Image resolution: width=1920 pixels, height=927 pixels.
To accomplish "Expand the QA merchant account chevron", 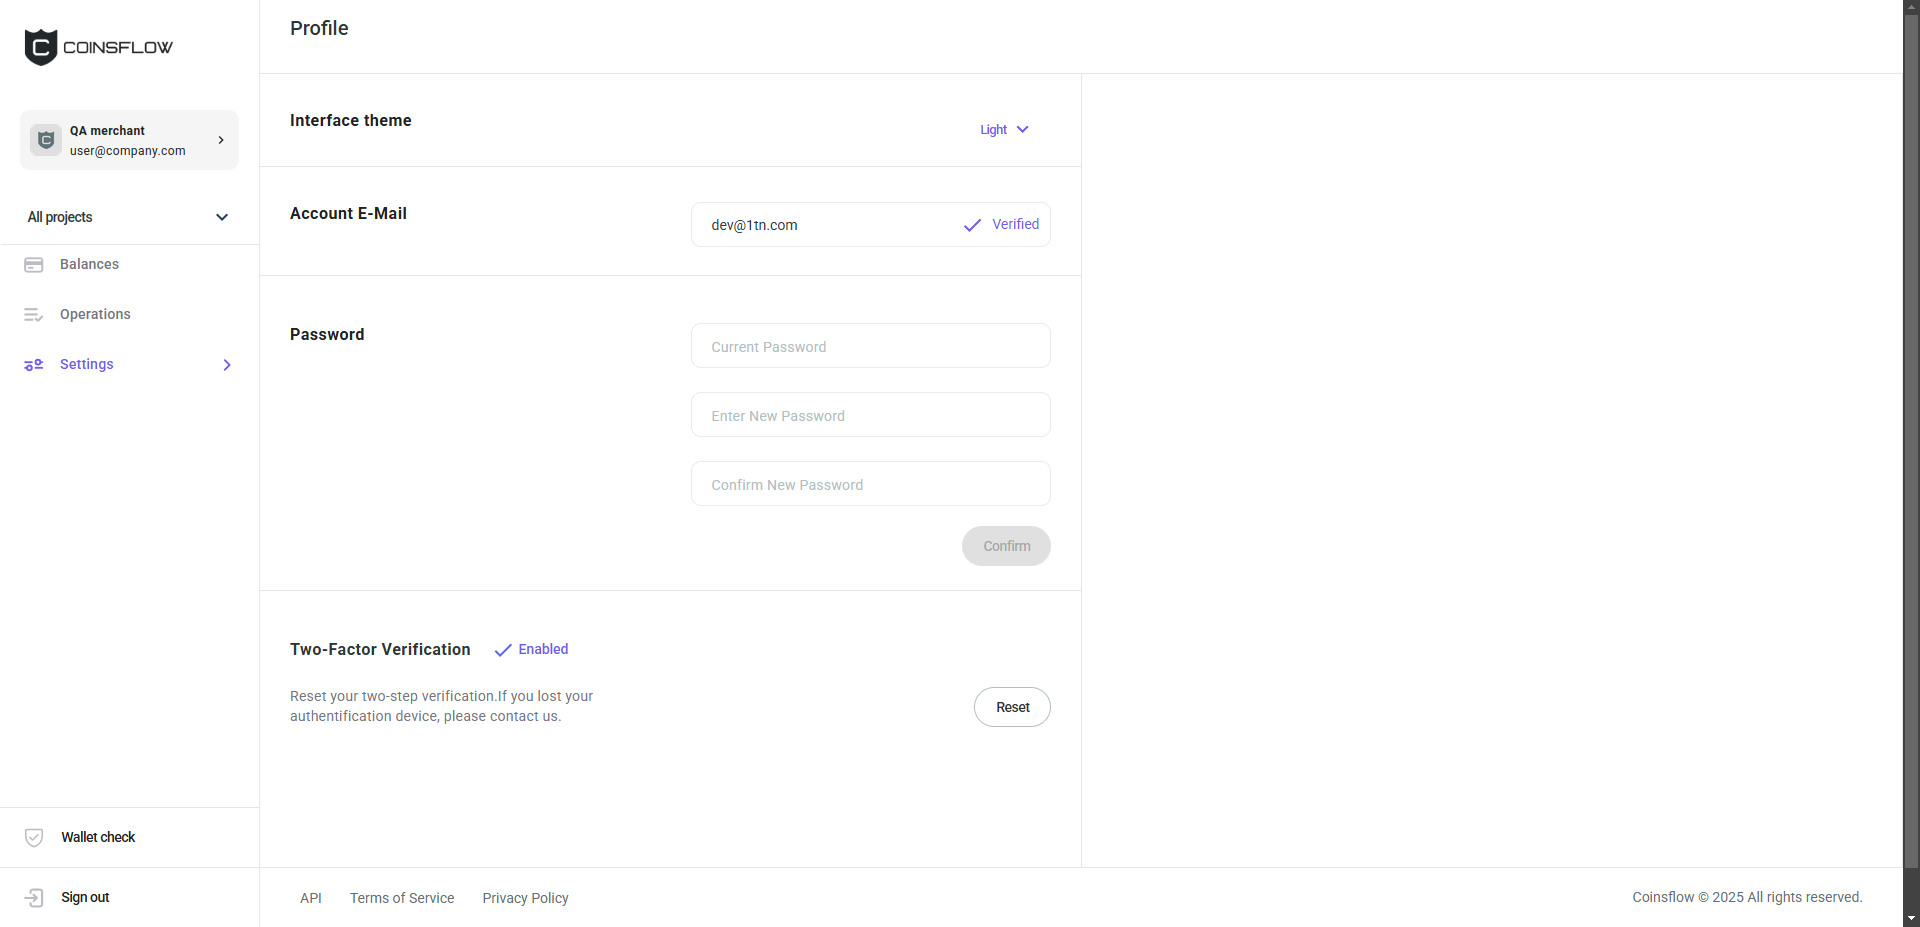I will click(221, 140).
